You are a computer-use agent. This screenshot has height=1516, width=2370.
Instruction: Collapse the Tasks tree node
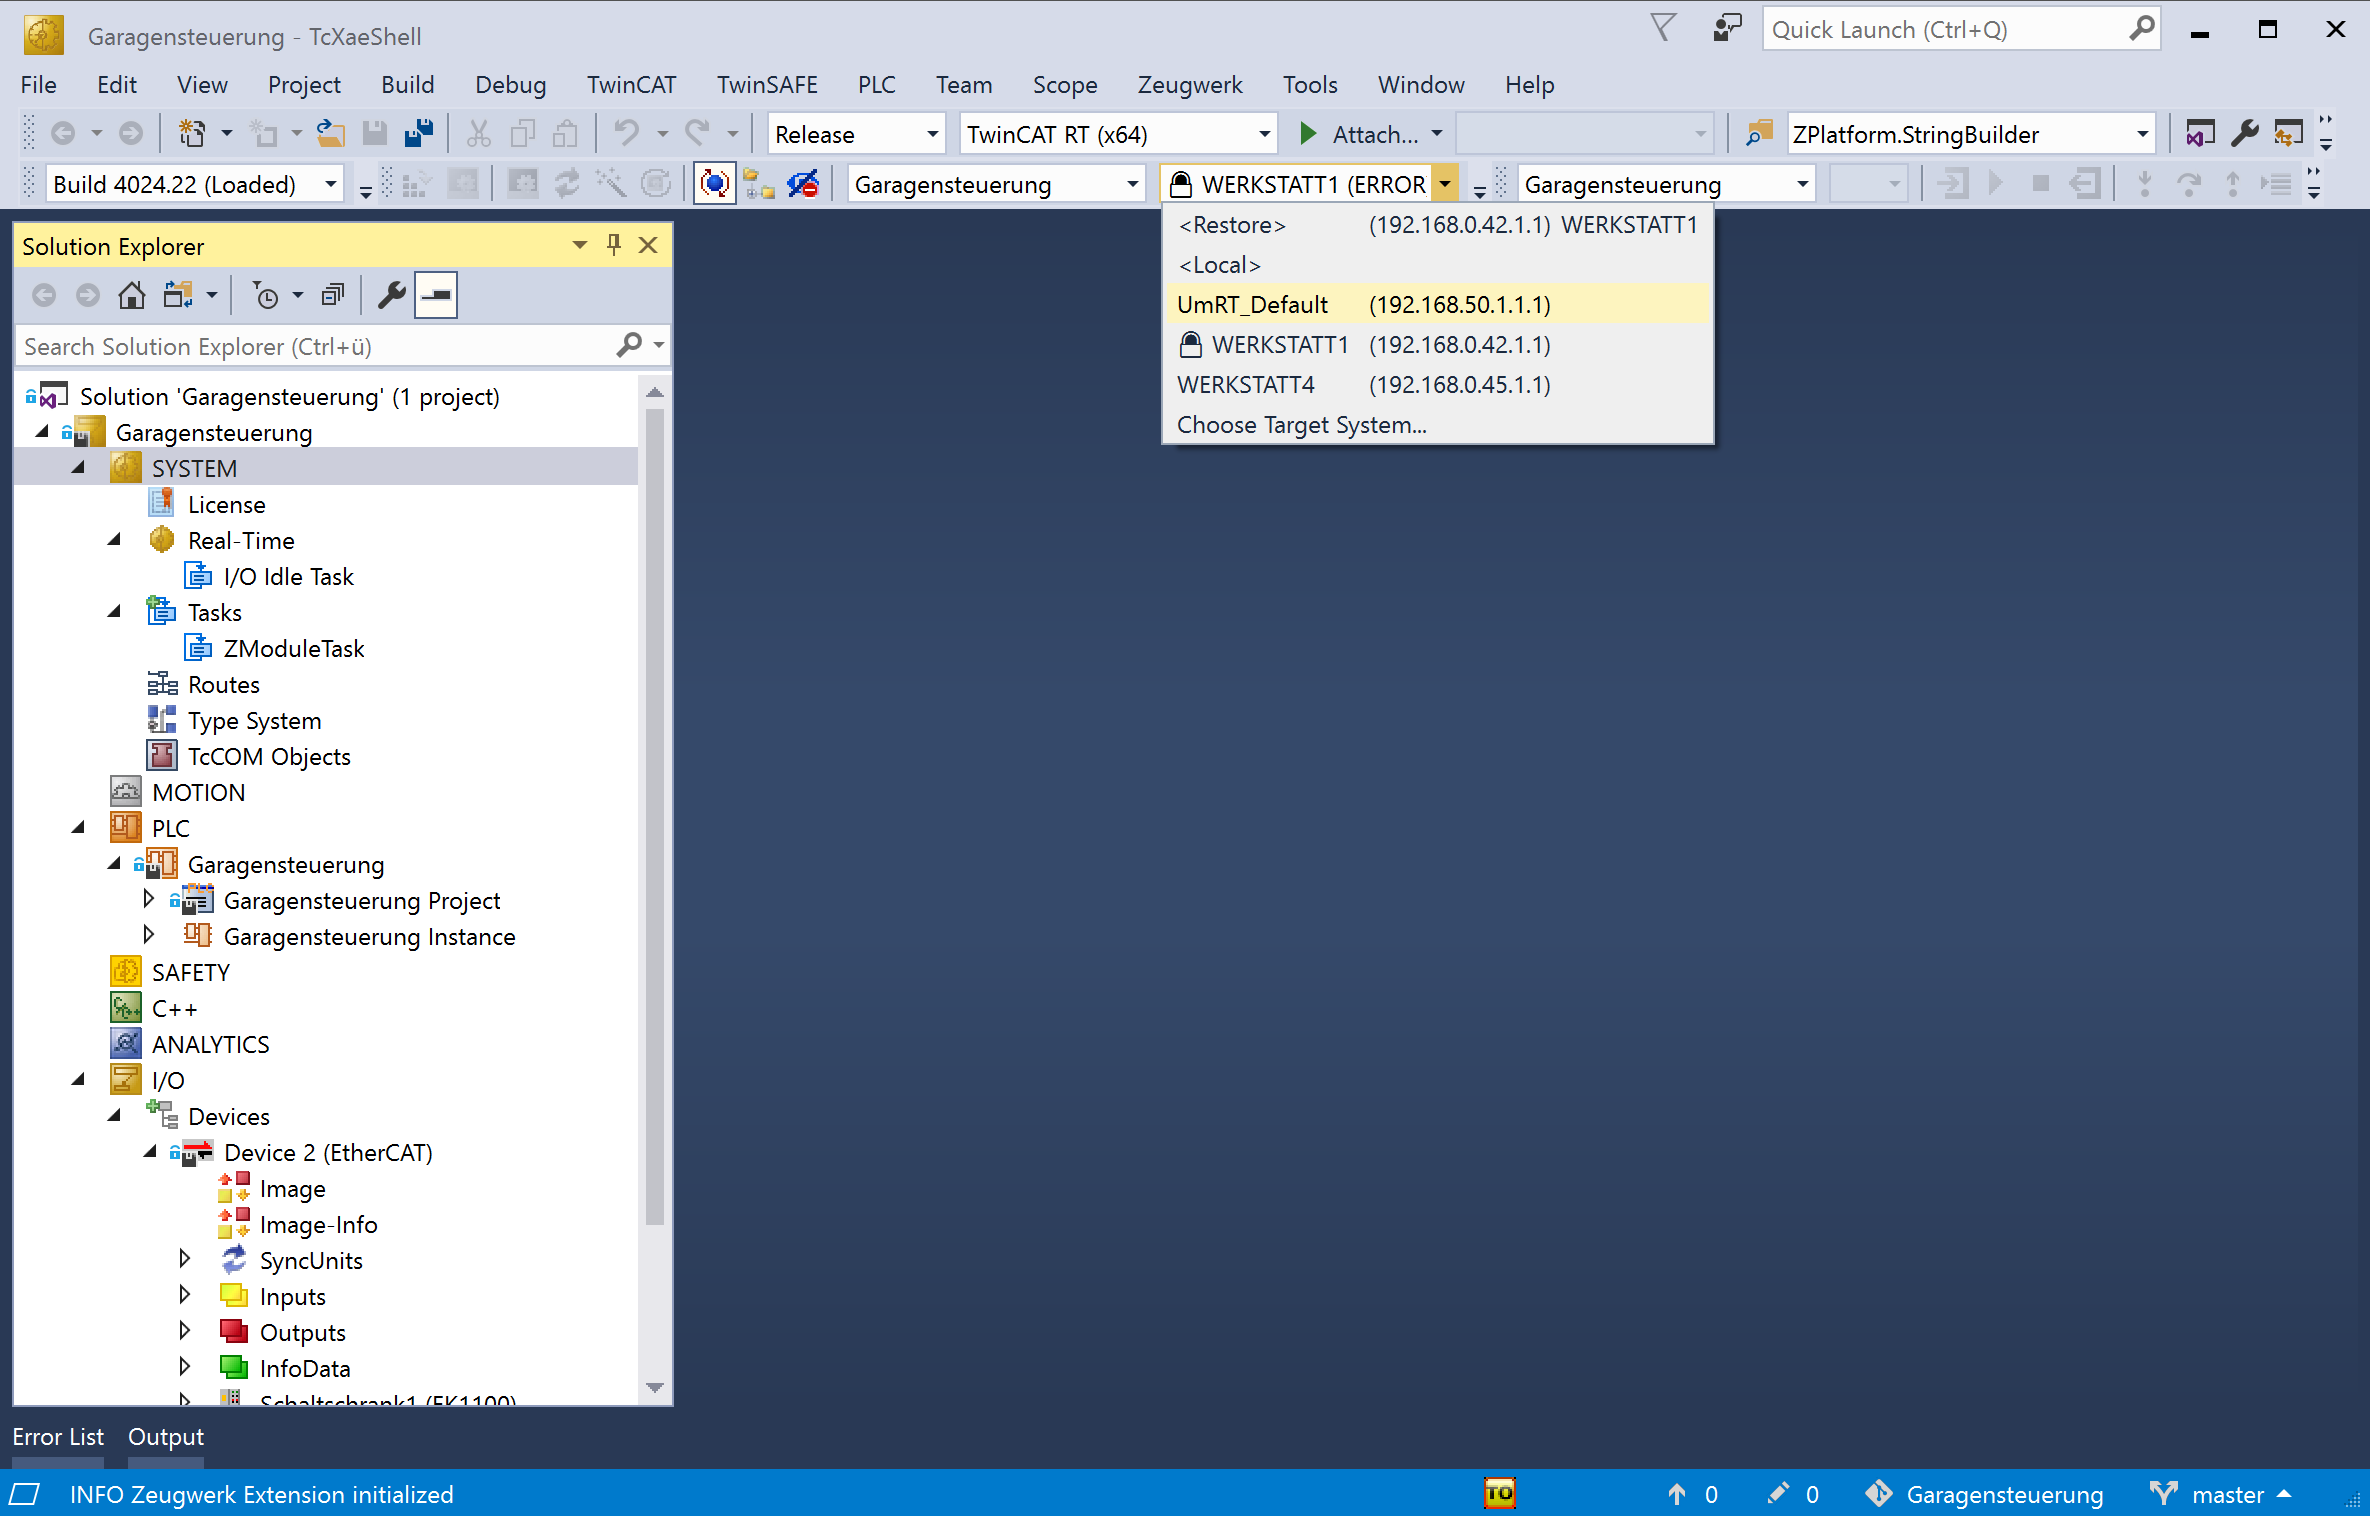pyautogui.click(x=114, y=612)
